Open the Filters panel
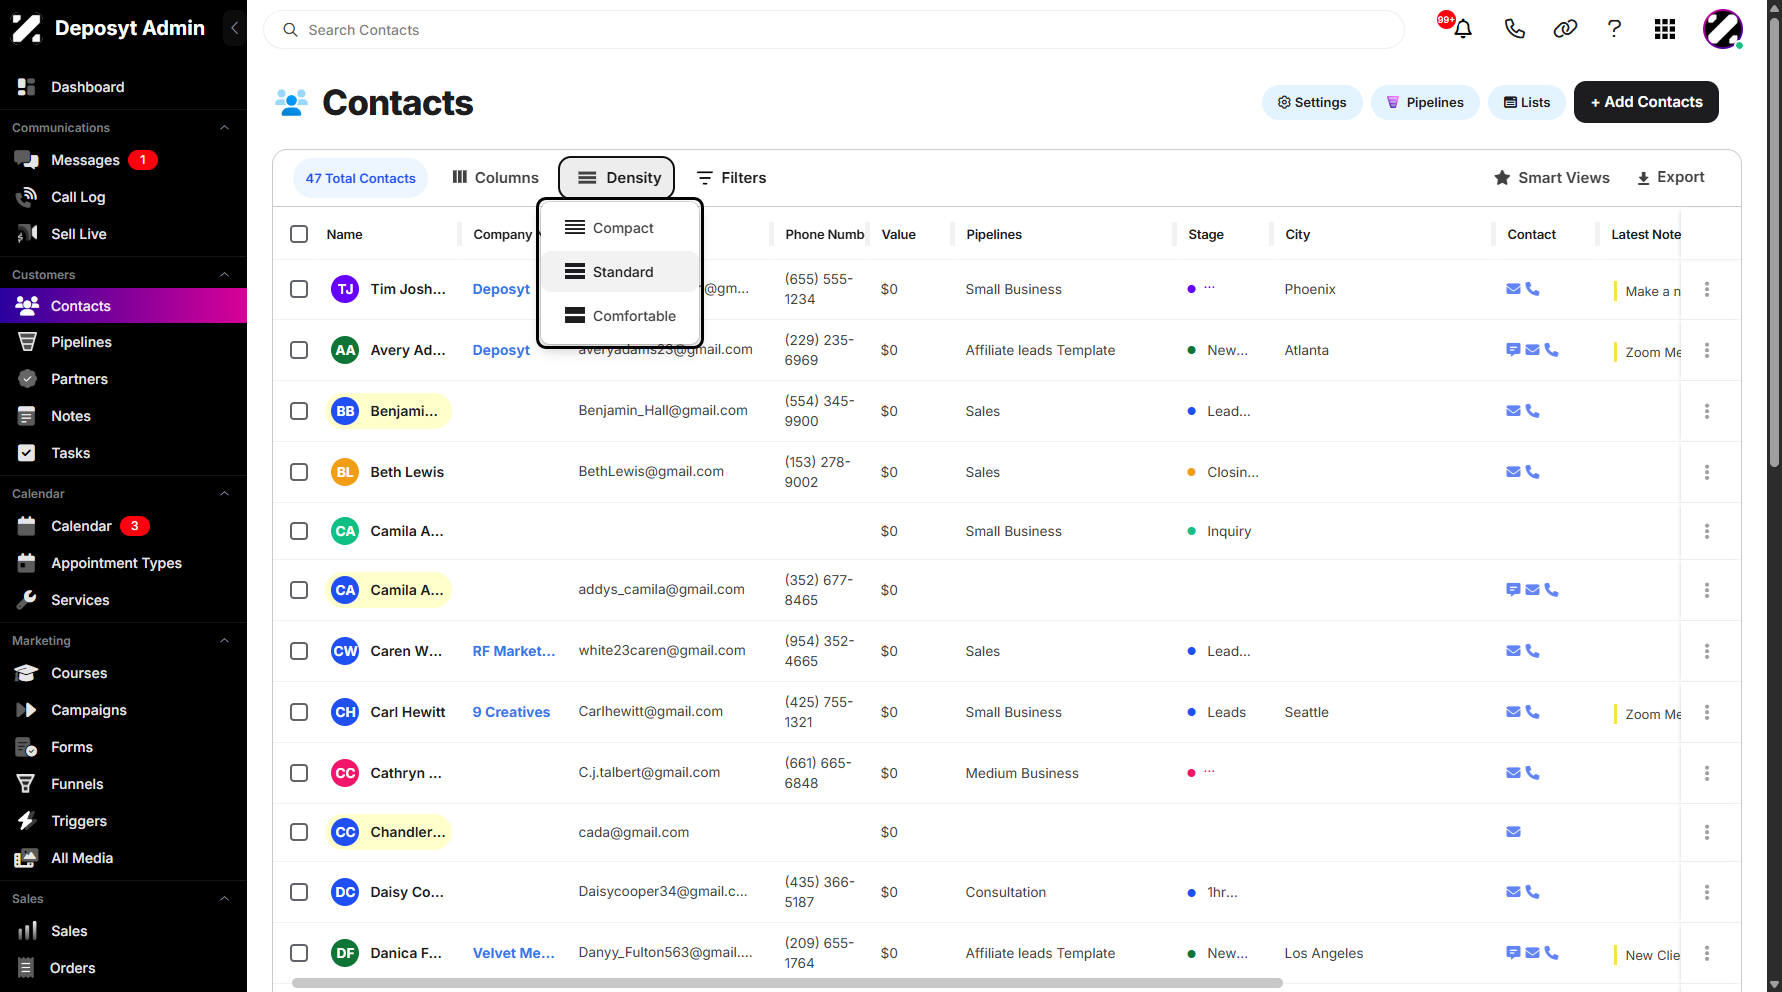The width and height of the screenshot is (1782, 992). [732, 178]
